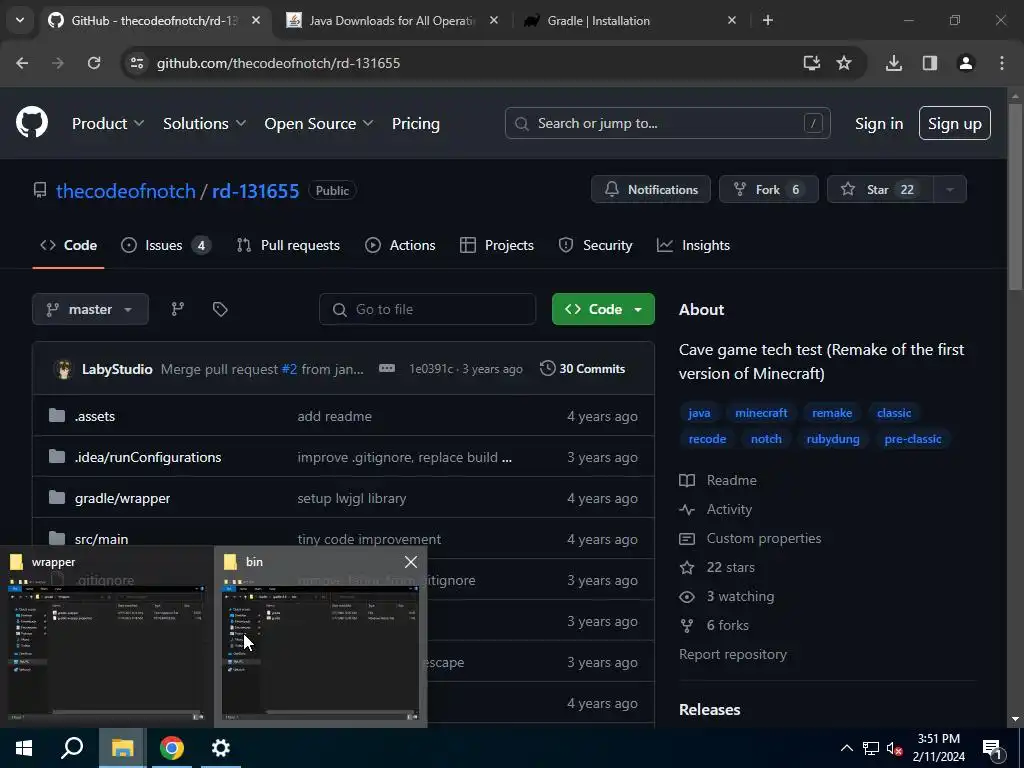Click Report repository
Image resolution: width=1024 pixels, height=768 pixels.
(733, 654)
